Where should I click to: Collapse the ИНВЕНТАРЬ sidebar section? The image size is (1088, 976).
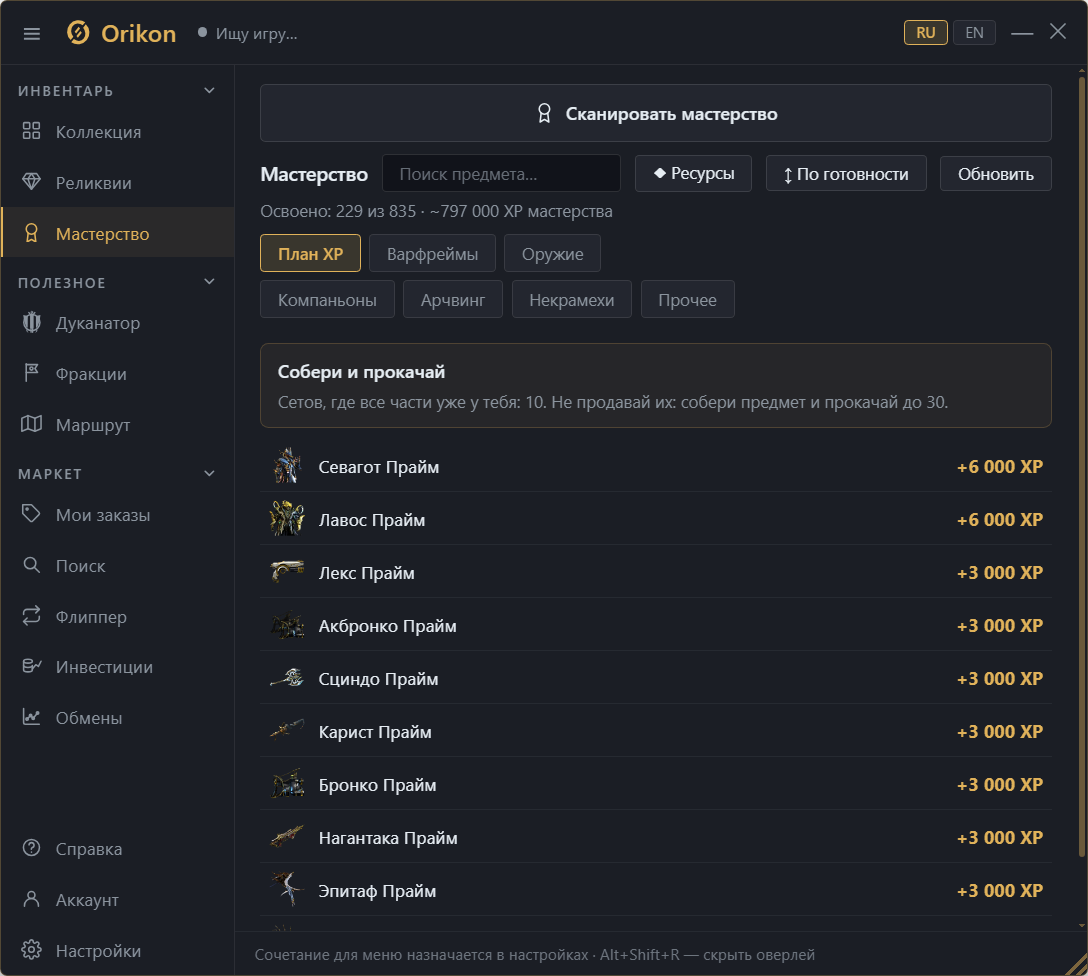210,91
